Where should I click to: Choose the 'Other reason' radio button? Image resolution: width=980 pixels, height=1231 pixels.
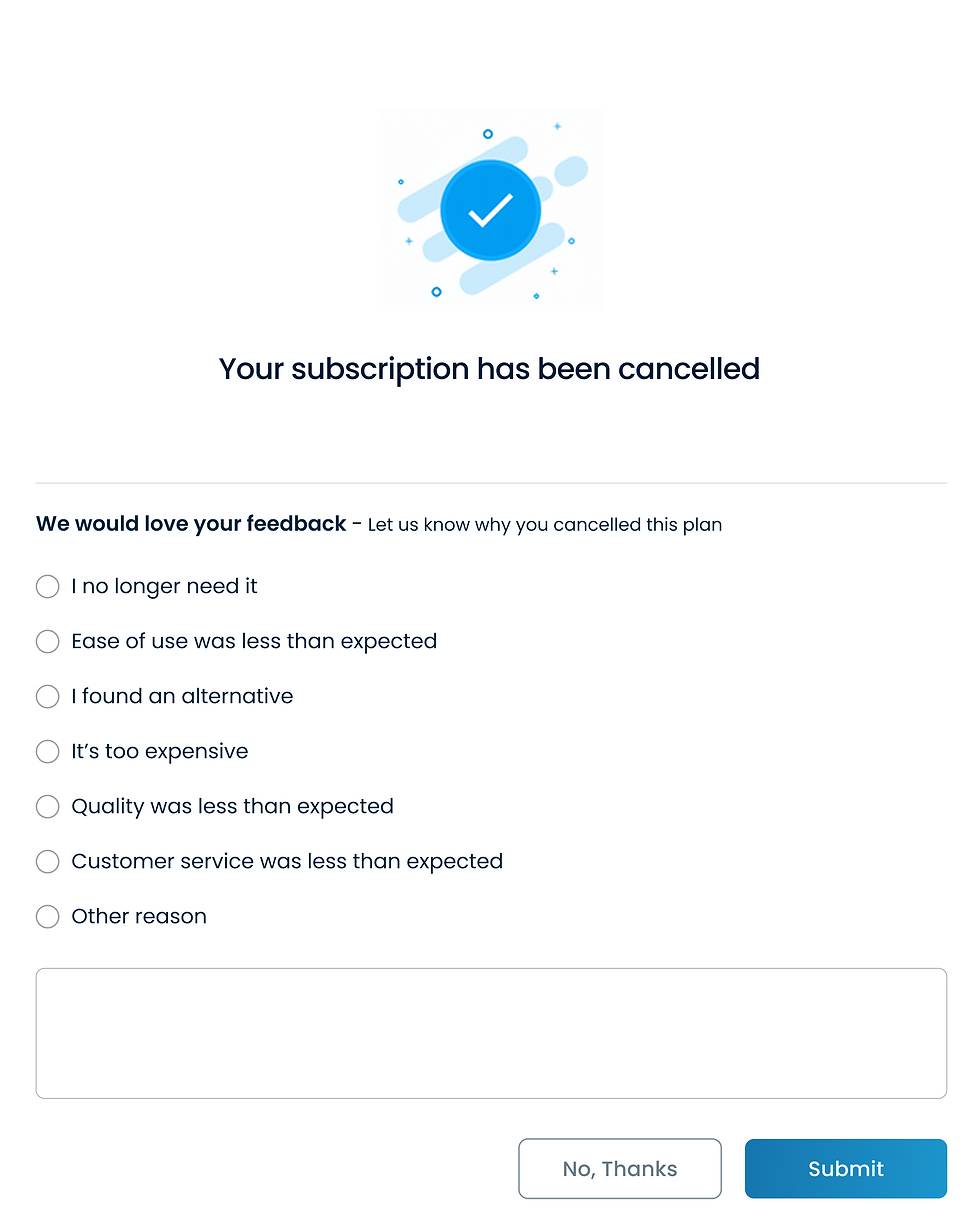pyautogui.click(x=48, y=917)
